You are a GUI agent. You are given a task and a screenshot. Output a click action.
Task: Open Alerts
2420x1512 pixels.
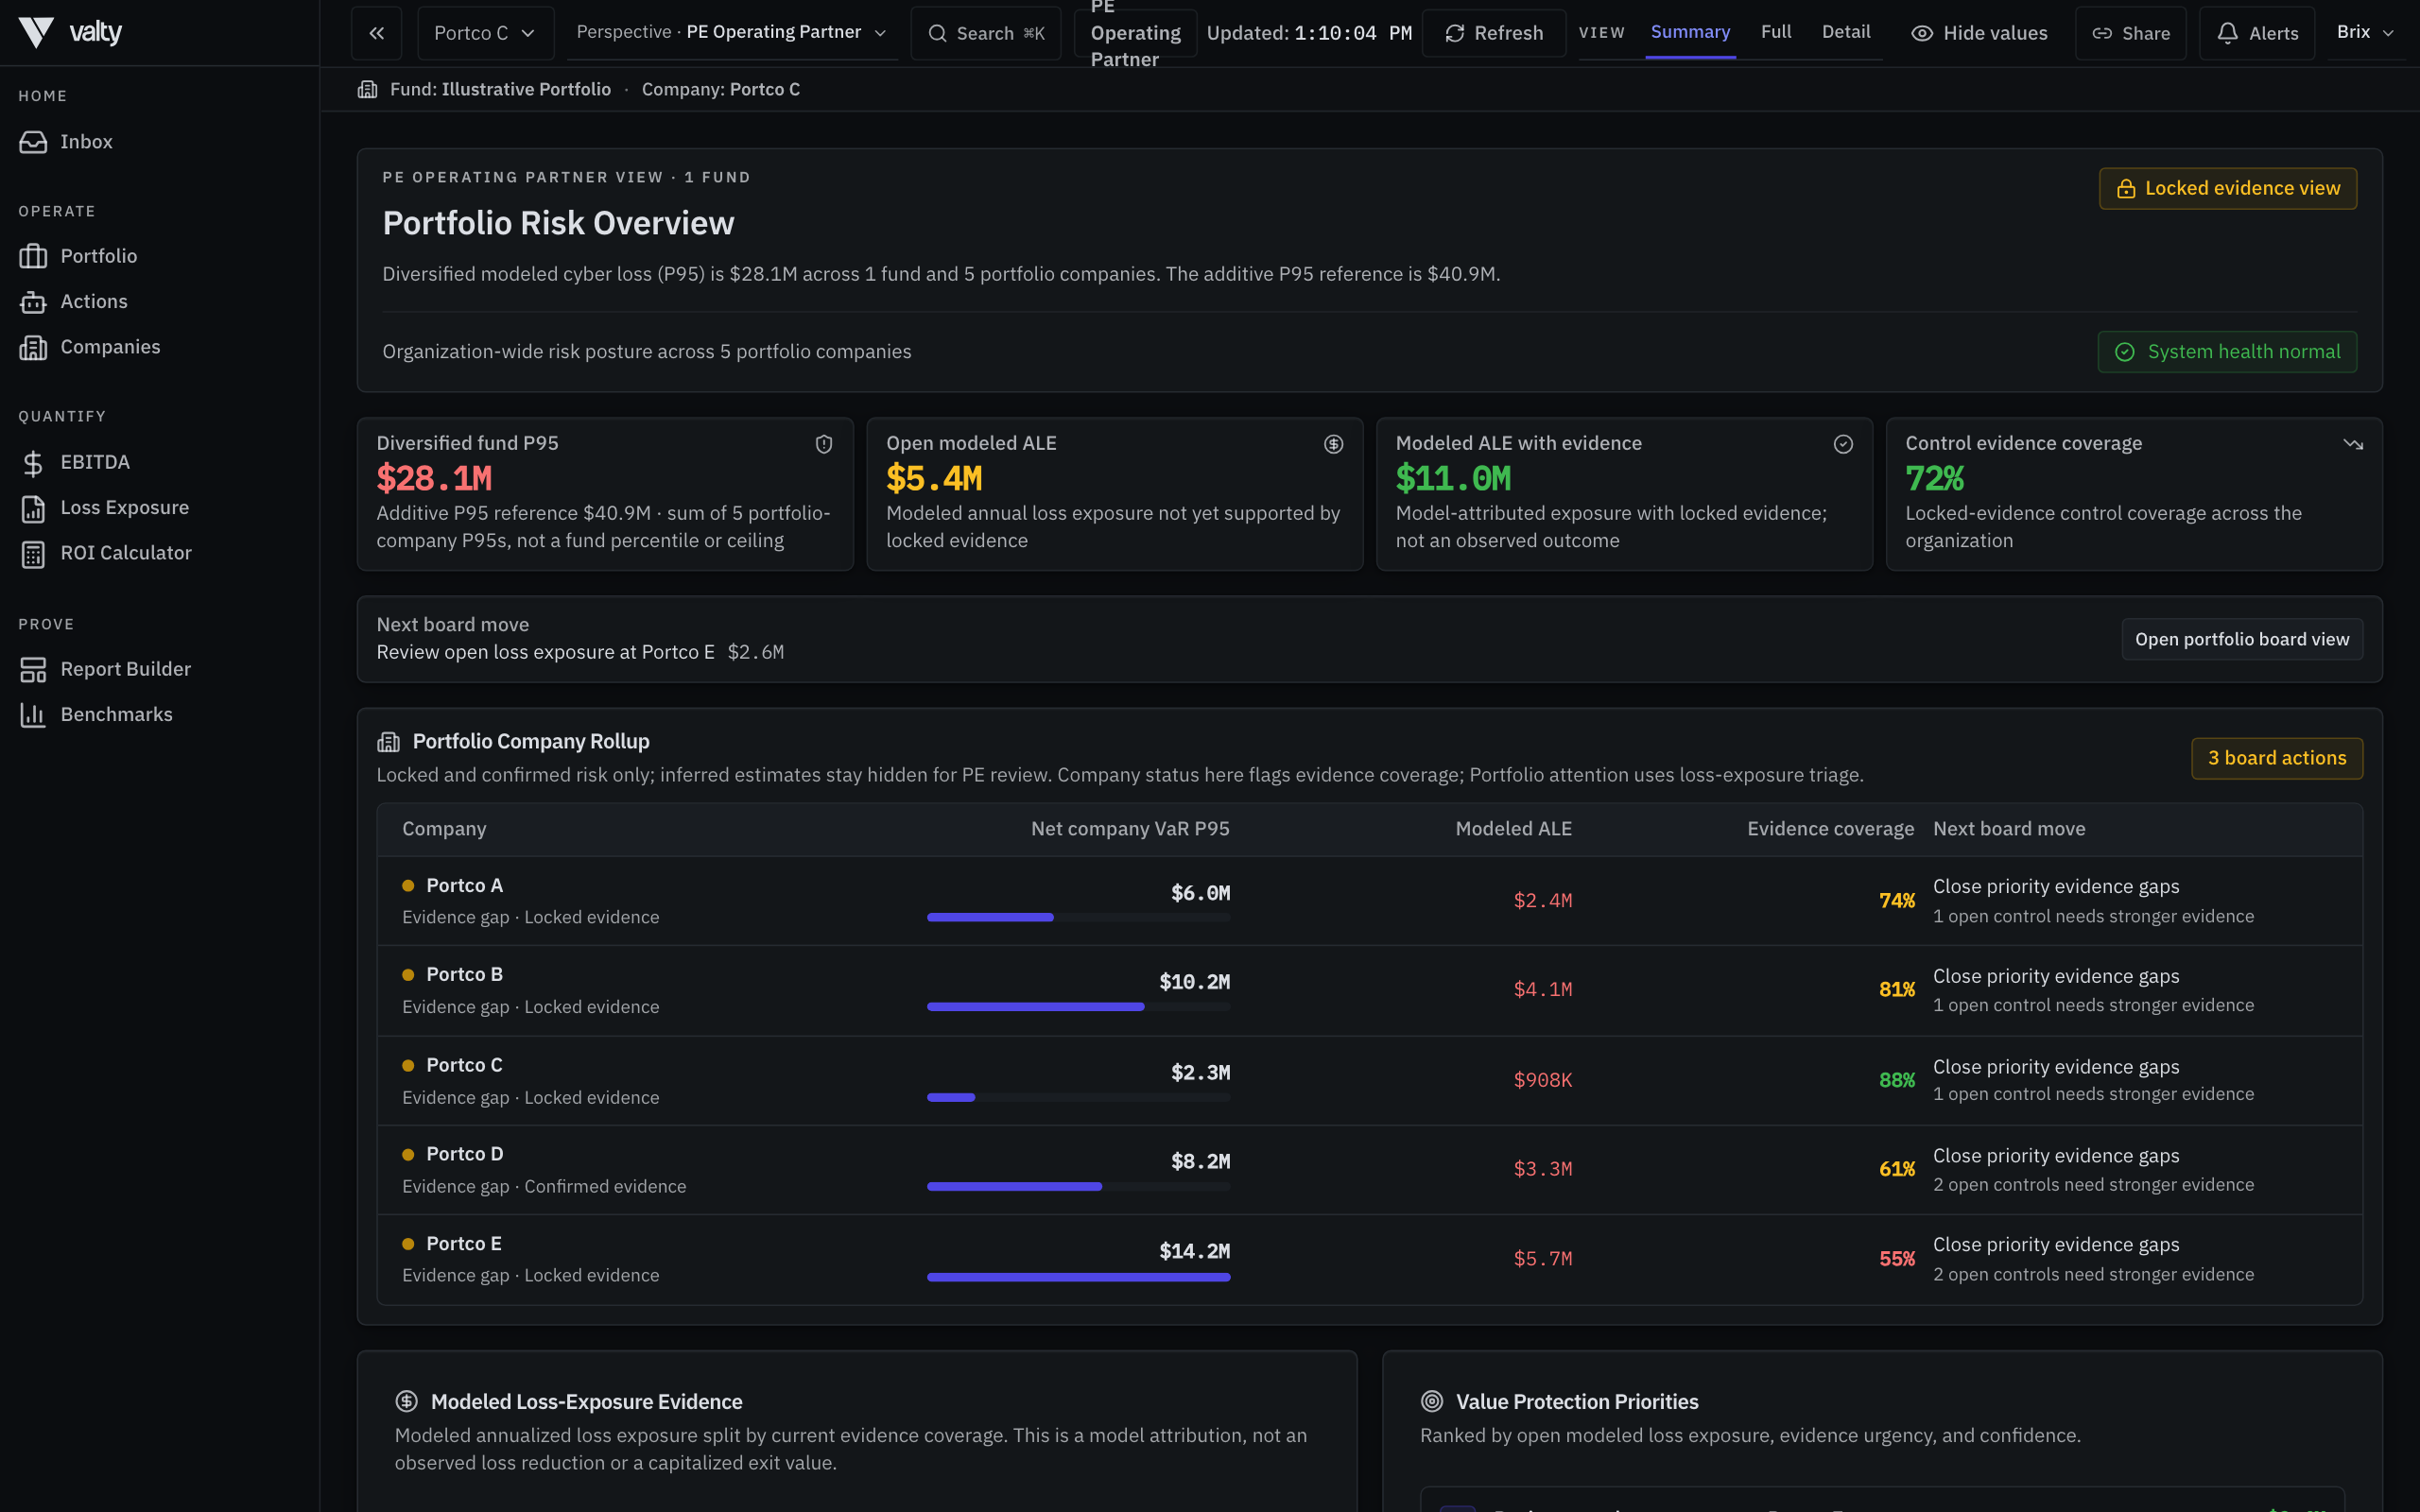click(2257, 33)
